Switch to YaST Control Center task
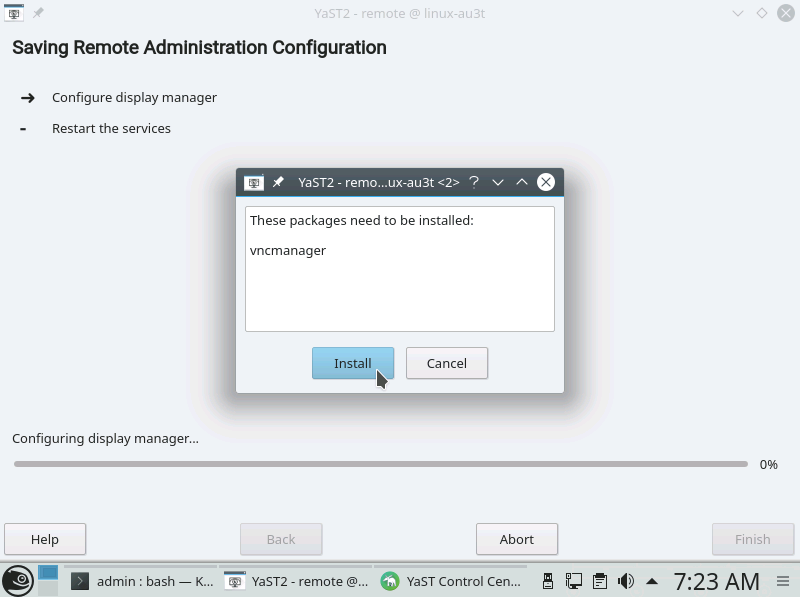800x597 pixels. pyautogui.click(x=451, y=581)
